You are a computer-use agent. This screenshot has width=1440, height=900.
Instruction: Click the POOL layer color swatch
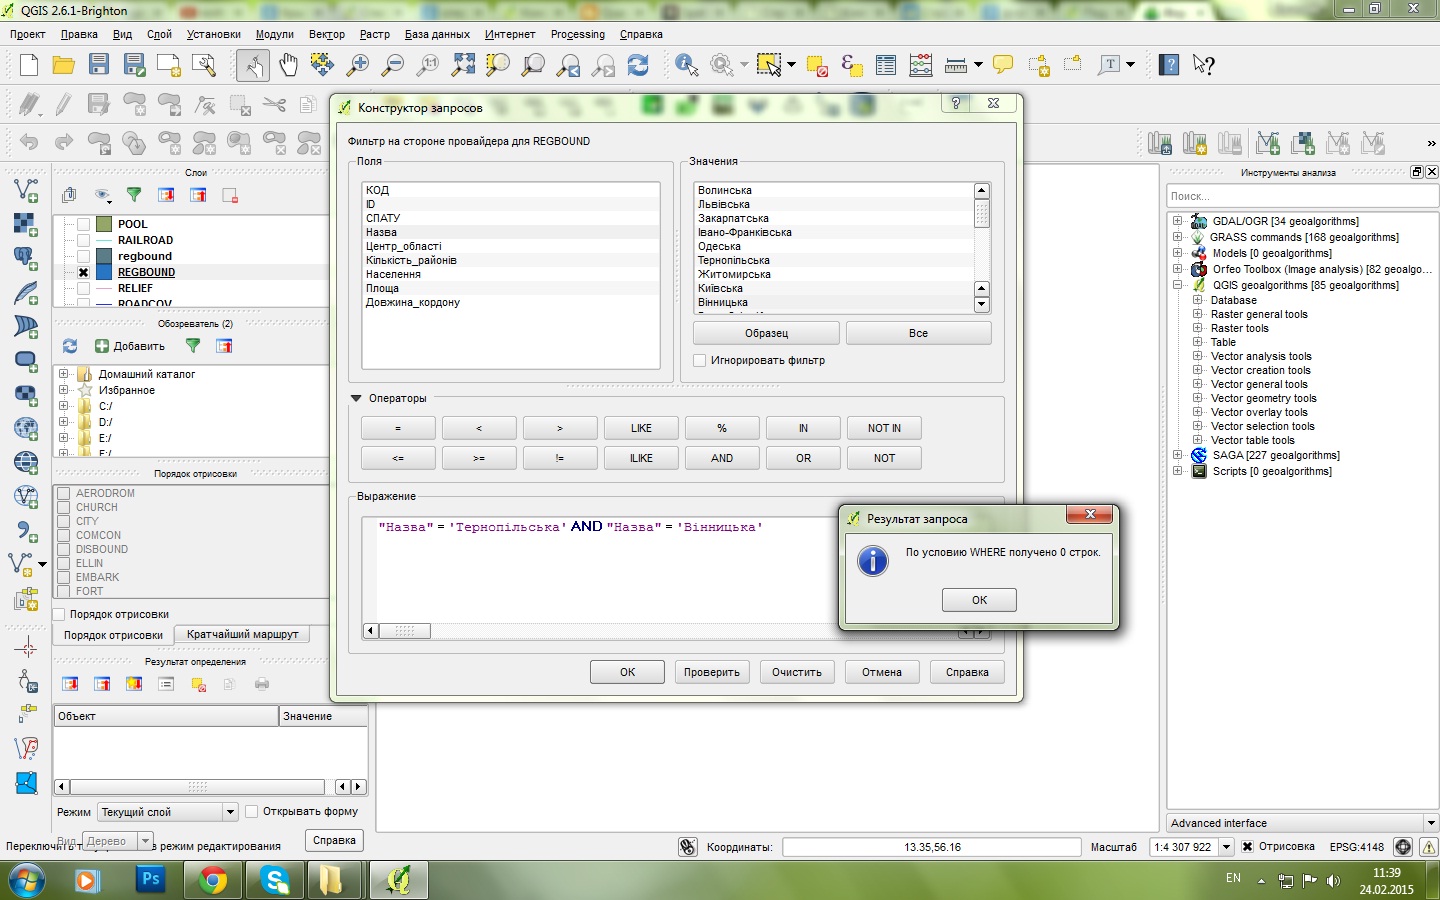(104, 224)
